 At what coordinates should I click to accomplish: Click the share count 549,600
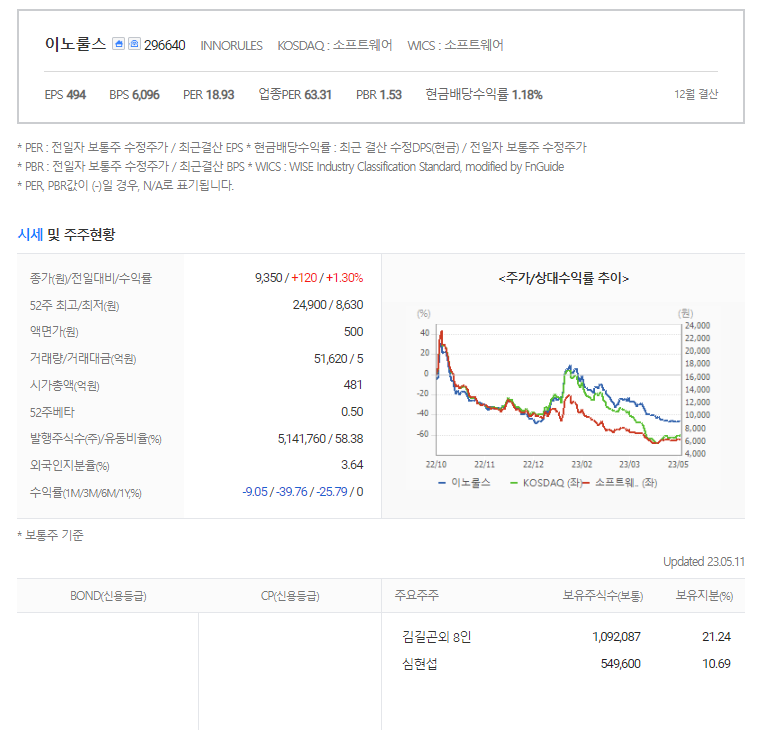621,664
